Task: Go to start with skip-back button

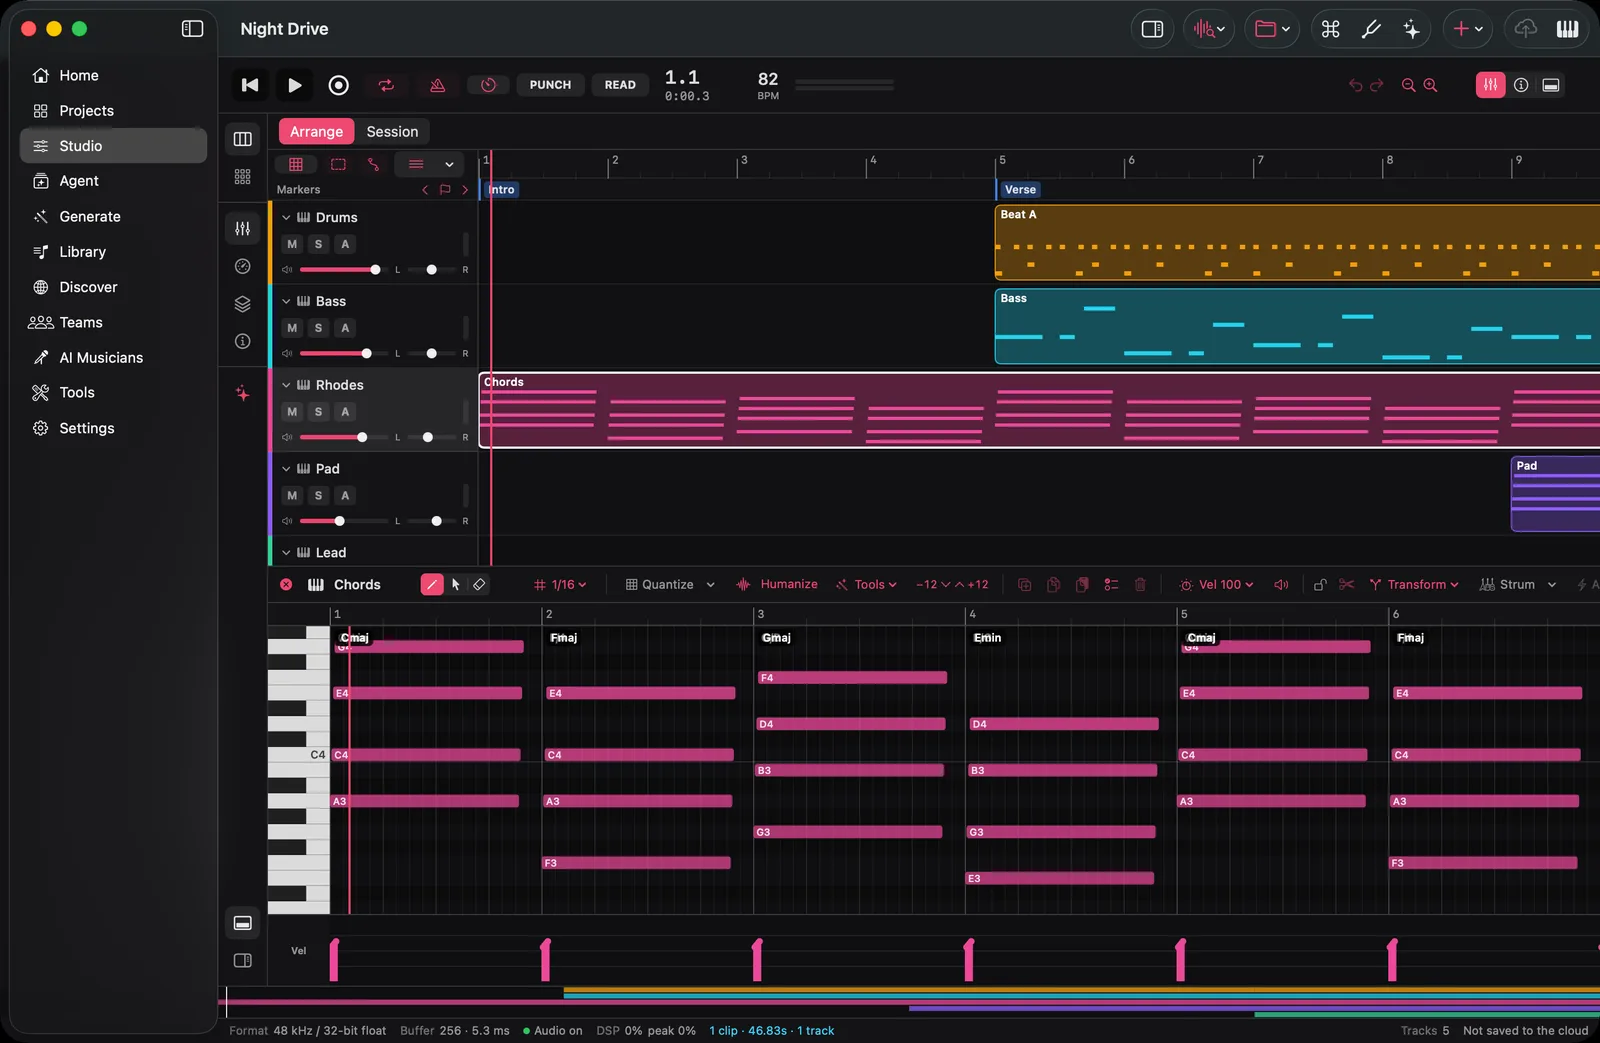Action: [x=250, y=85]
